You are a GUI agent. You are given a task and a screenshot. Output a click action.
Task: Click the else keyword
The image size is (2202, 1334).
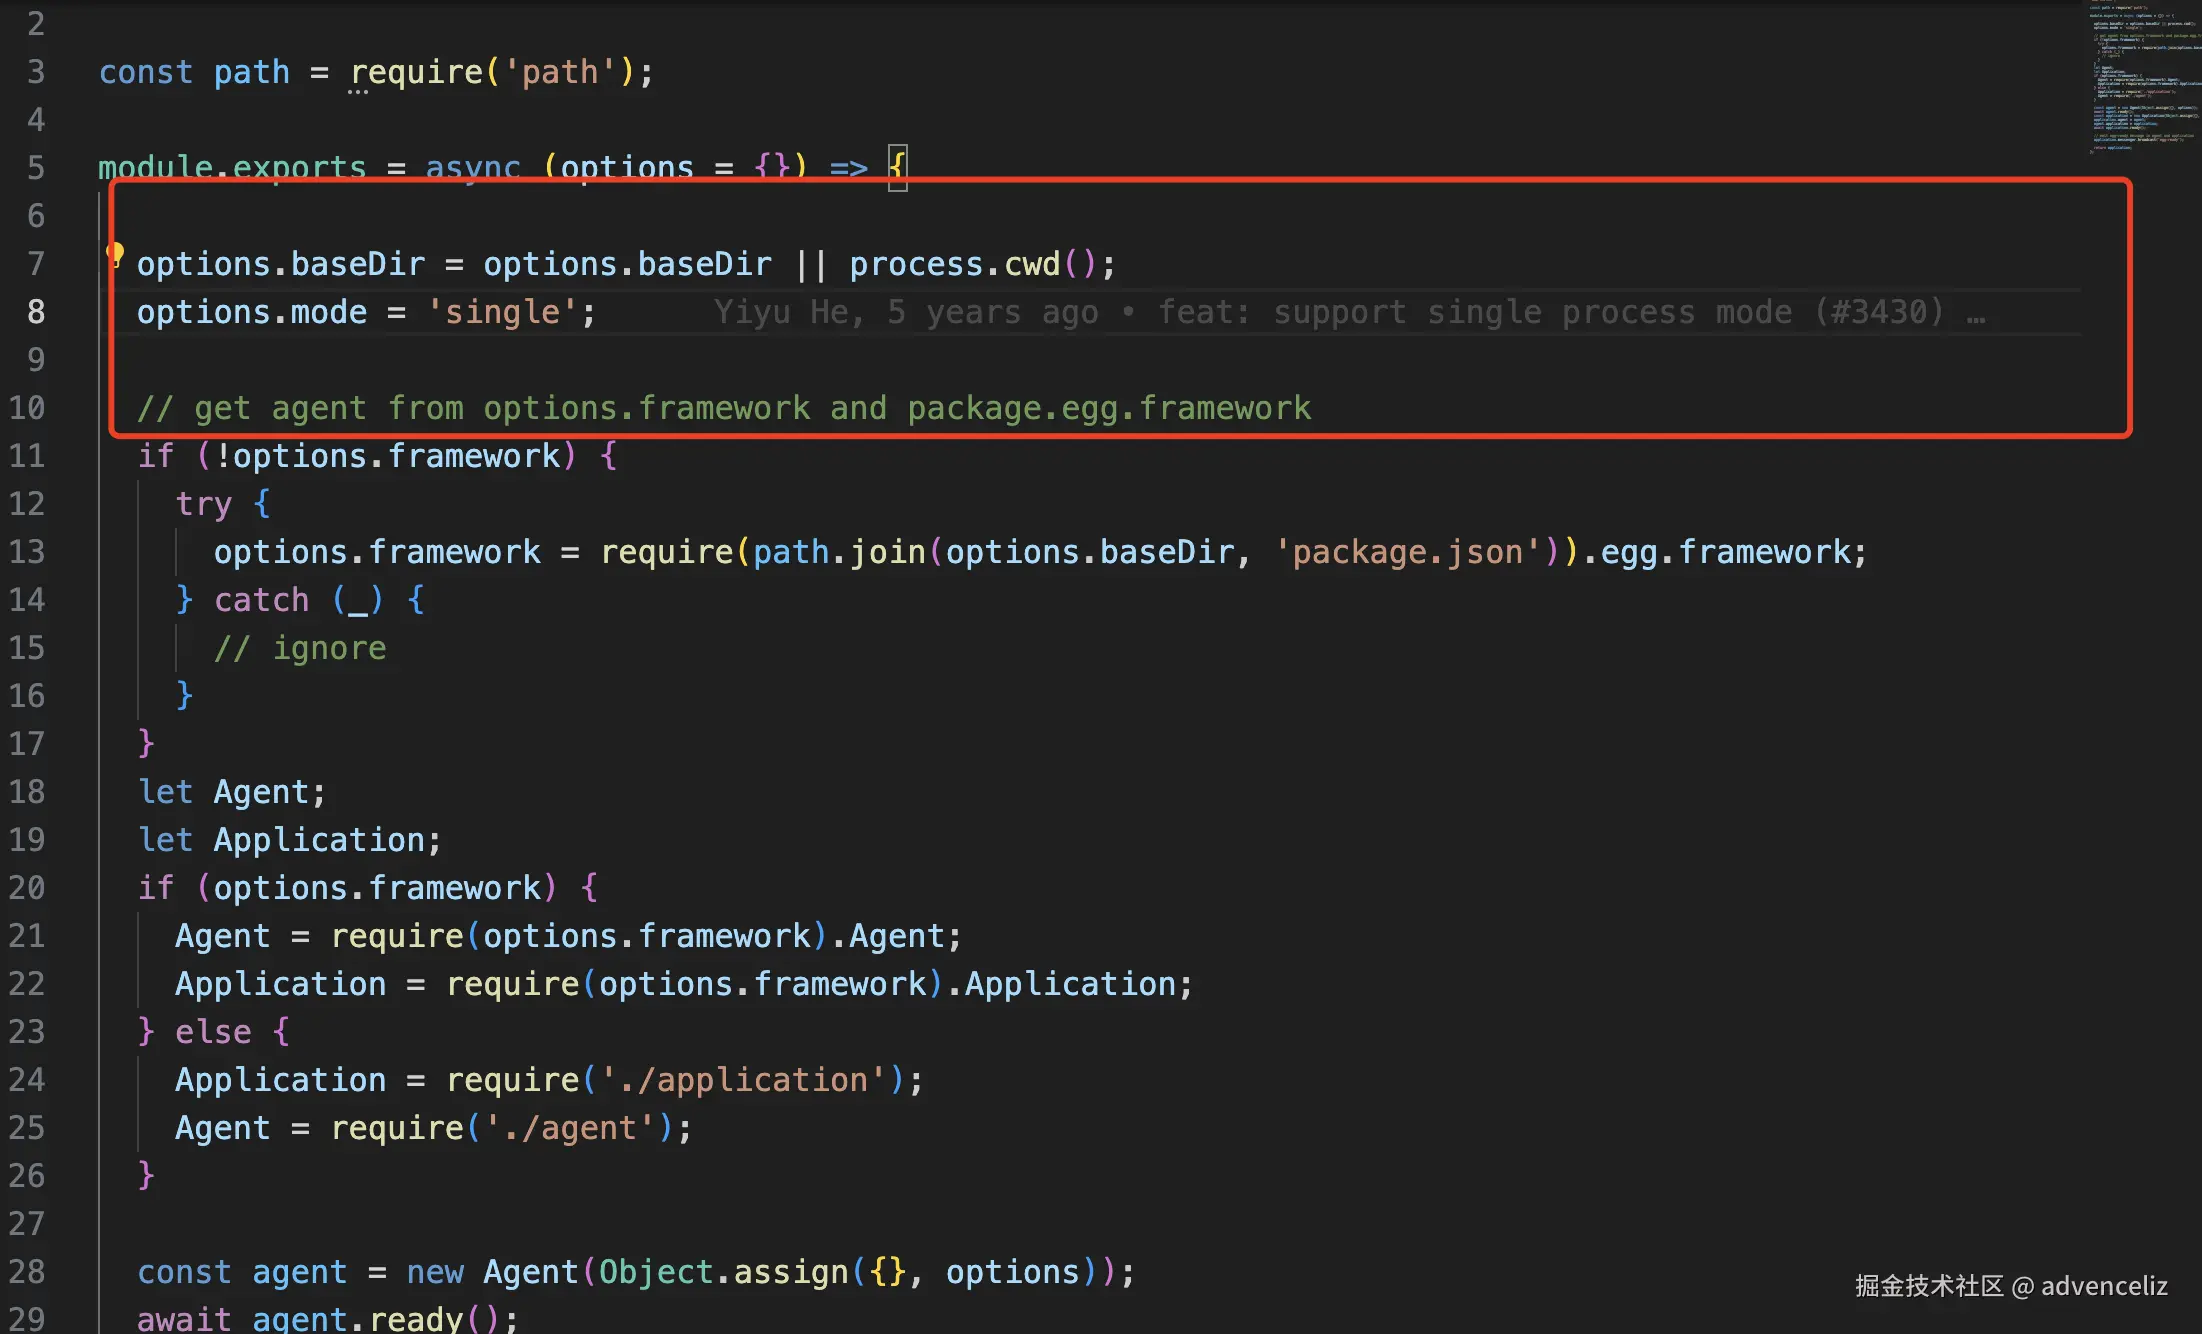tap(213, 1032)
